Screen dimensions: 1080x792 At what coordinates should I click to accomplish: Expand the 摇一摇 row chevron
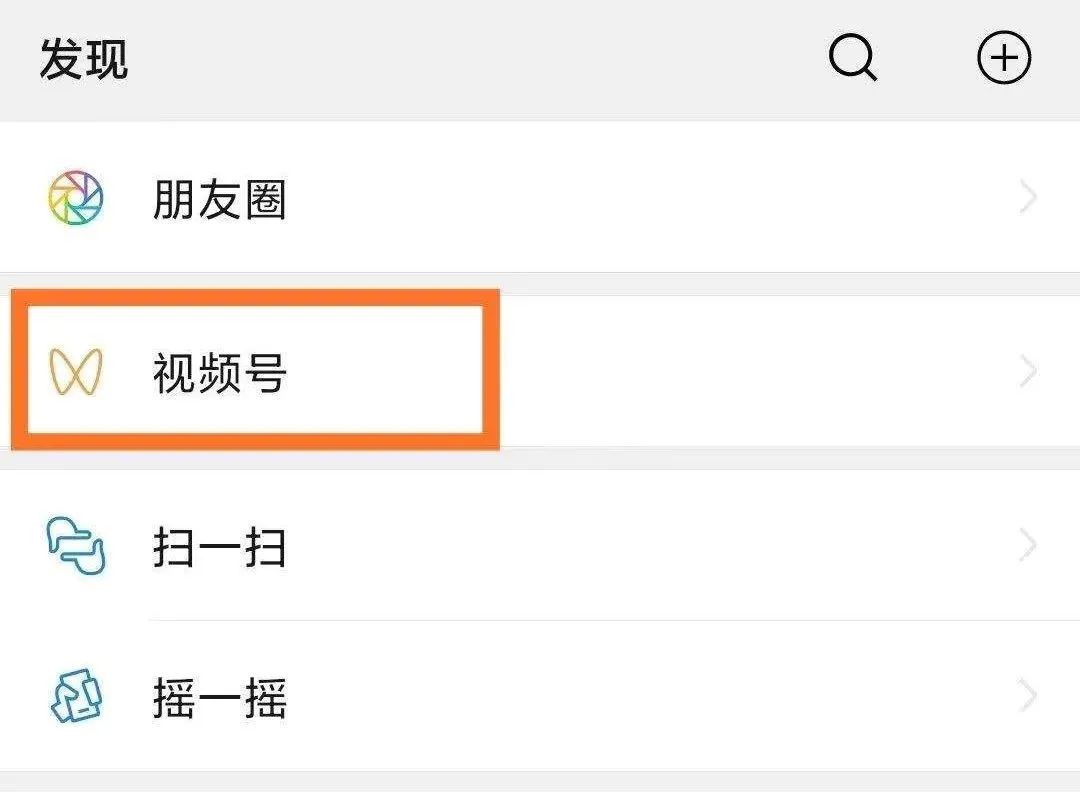click(1027, 693)
